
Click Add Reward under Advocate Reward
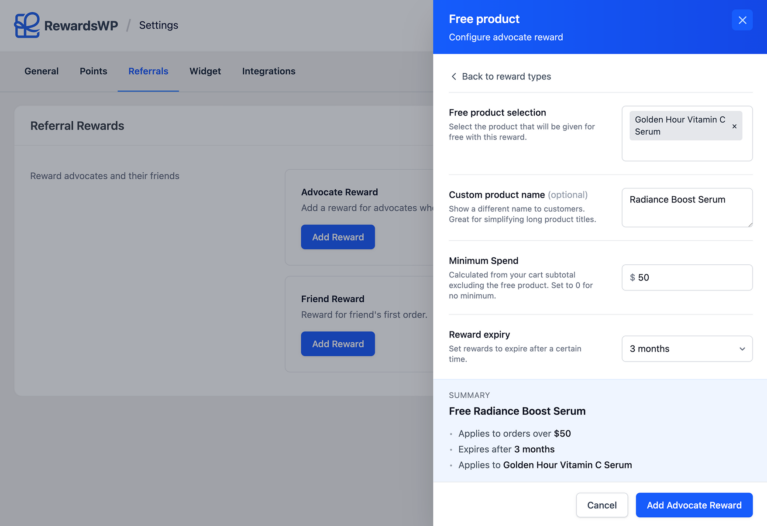pos(337,237)
